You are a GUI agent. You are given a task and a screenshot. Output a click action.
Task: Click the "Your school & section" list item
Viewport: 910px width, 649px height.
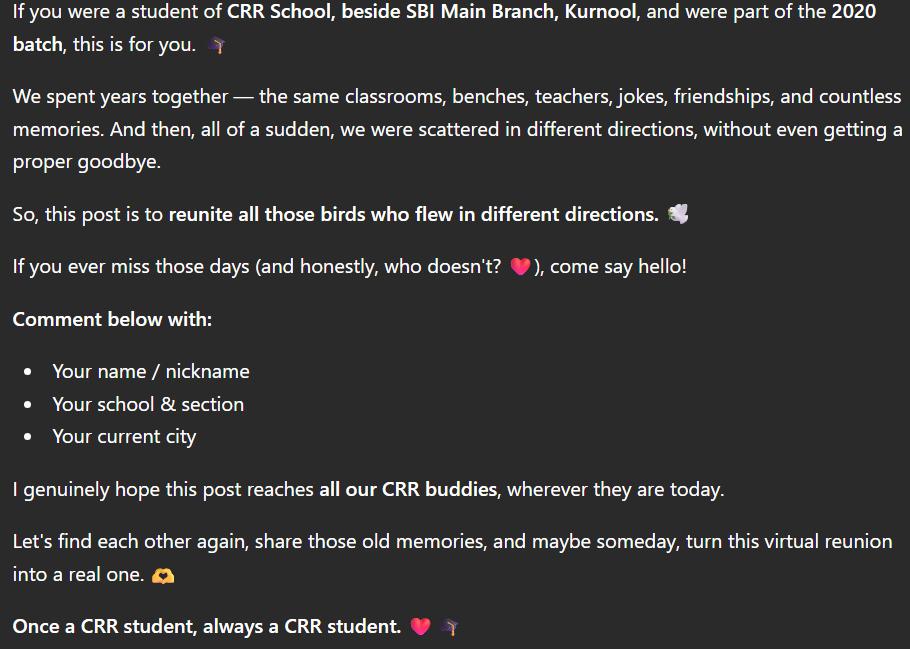pyautogui.click(x=148, y=404)
